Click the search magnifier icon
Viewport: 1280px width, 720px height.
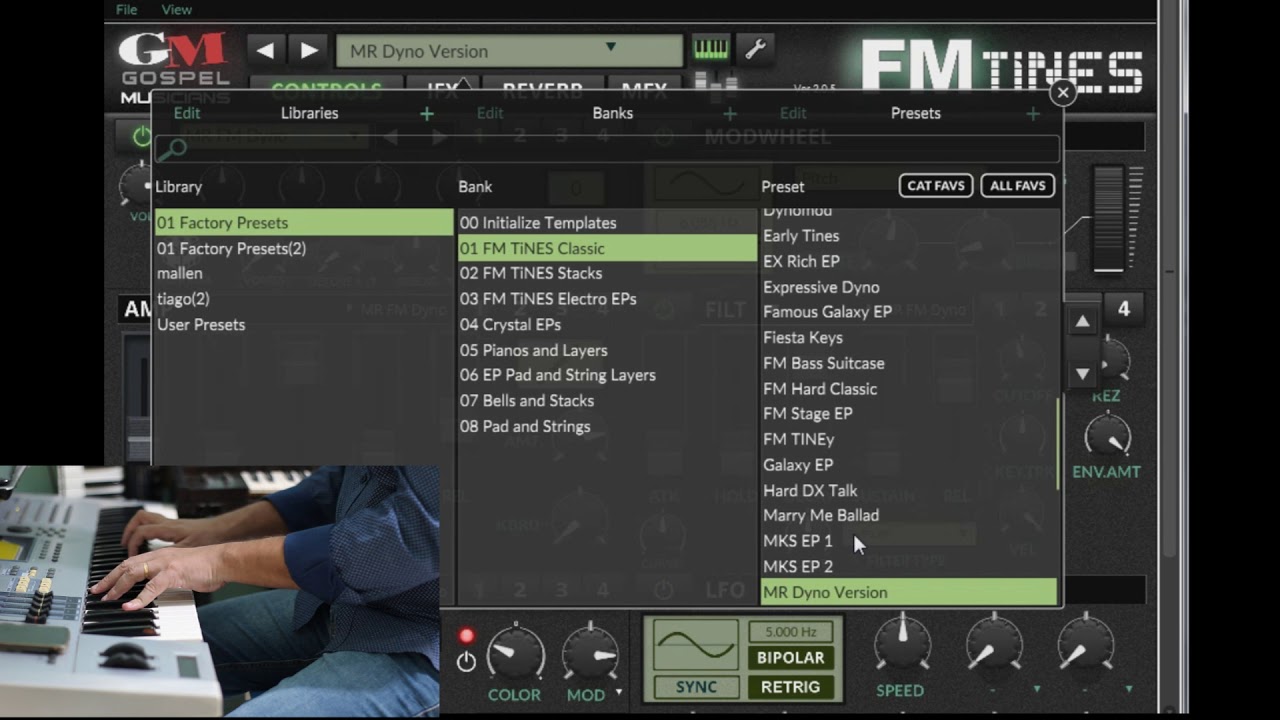pyautogui.click(x=172, y=149)
